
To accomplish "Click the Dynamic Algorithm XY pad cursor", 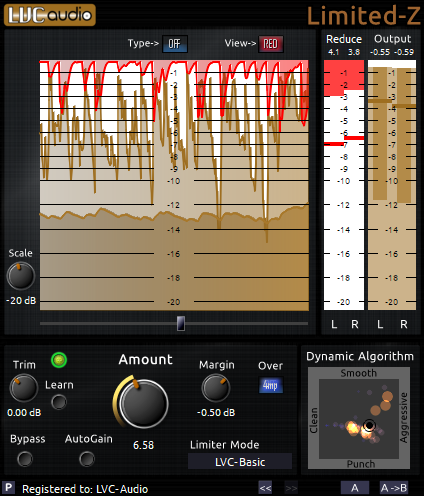I will (x=369, y=426).
